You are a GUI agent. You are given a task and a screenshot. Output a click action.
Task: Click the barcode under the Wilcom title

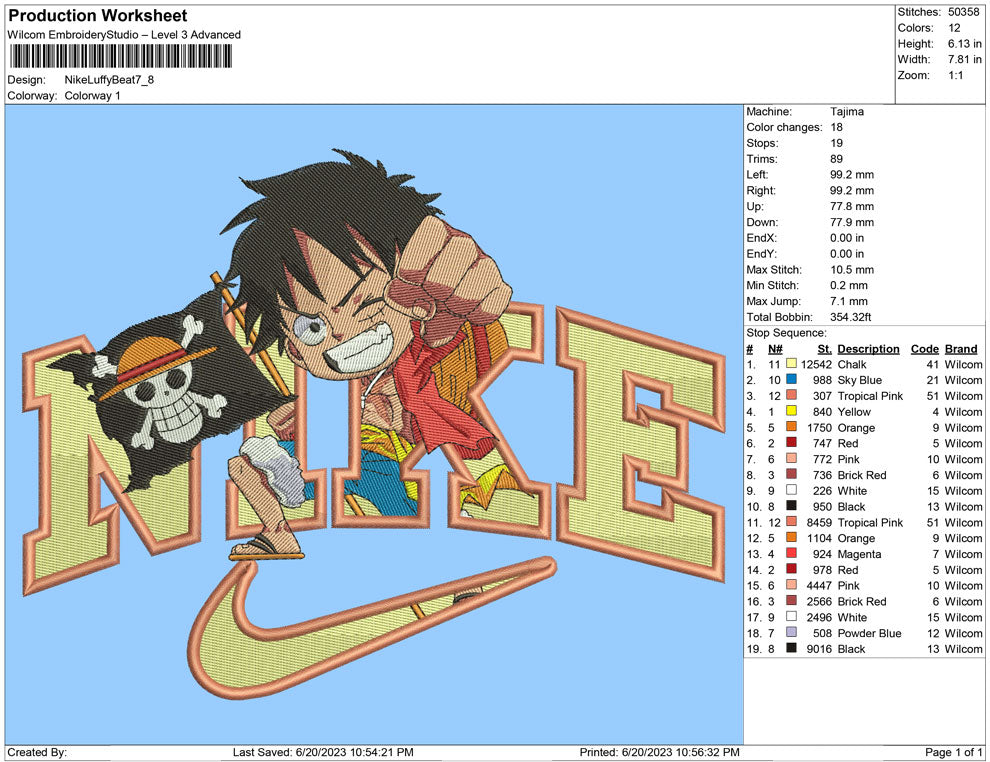[120, 57]
